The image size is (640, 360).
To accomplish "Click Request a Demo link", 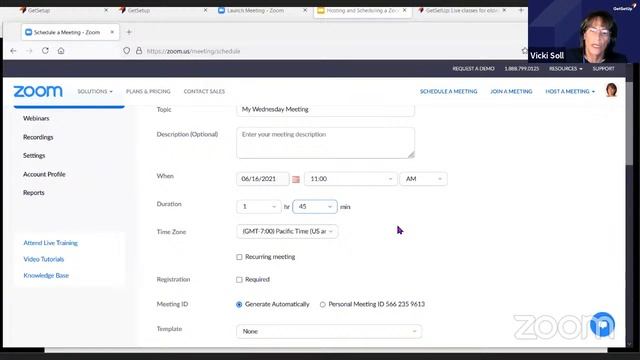I will click(473, 69).
